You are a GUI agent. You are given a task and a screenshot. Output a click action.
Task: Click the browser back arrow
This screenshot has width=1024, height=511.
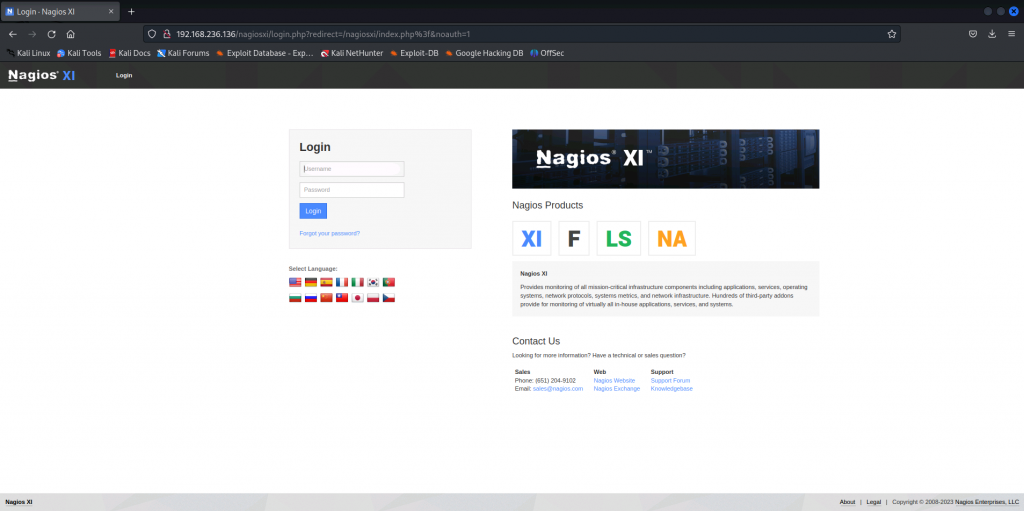pos(13,34)
